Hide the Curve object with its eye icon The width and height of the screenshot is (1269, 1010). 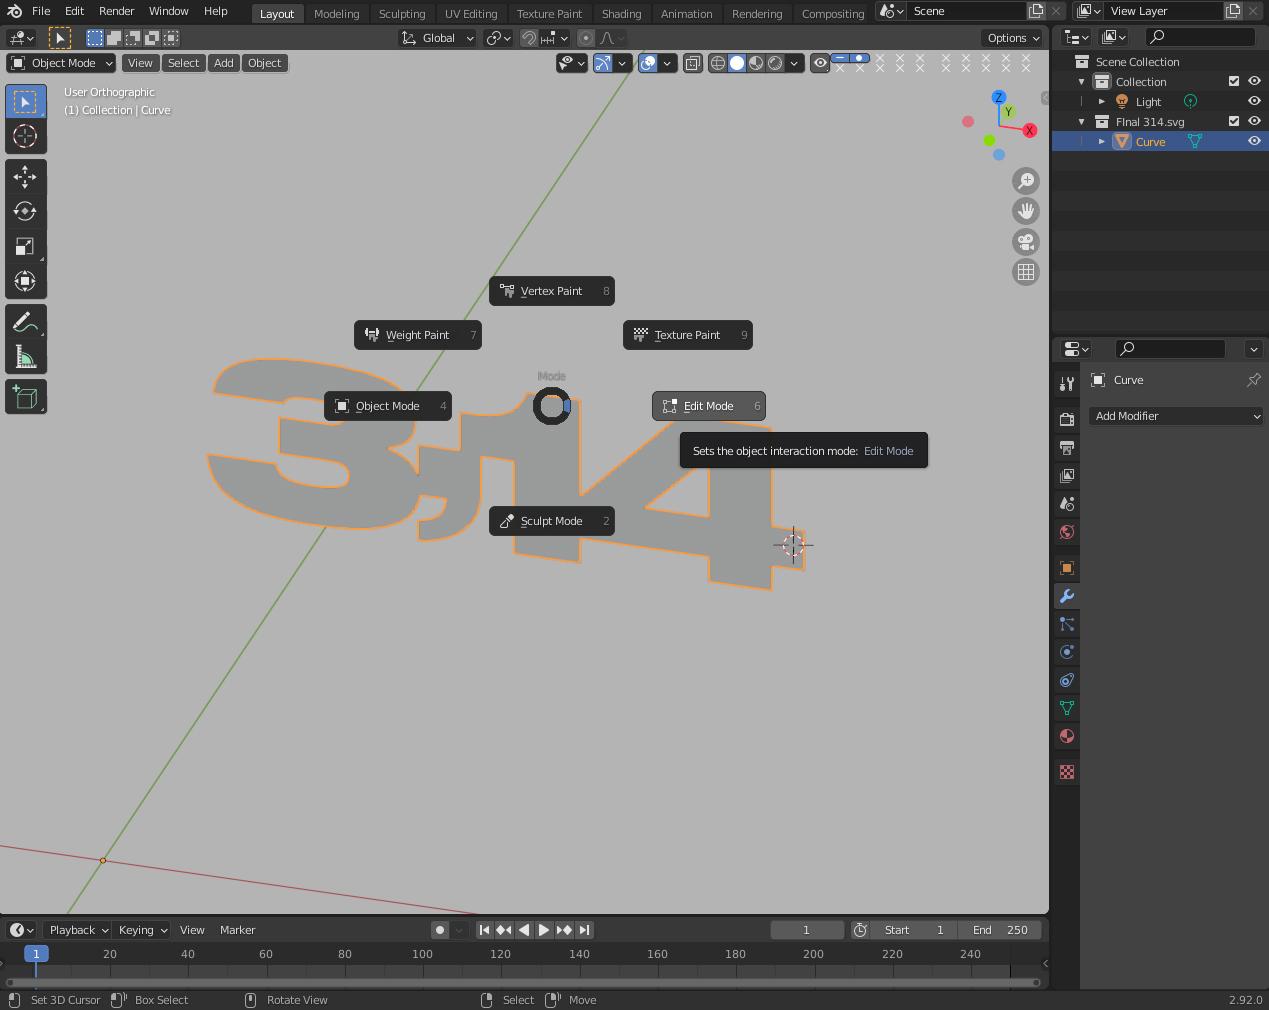click(1254, 141)
